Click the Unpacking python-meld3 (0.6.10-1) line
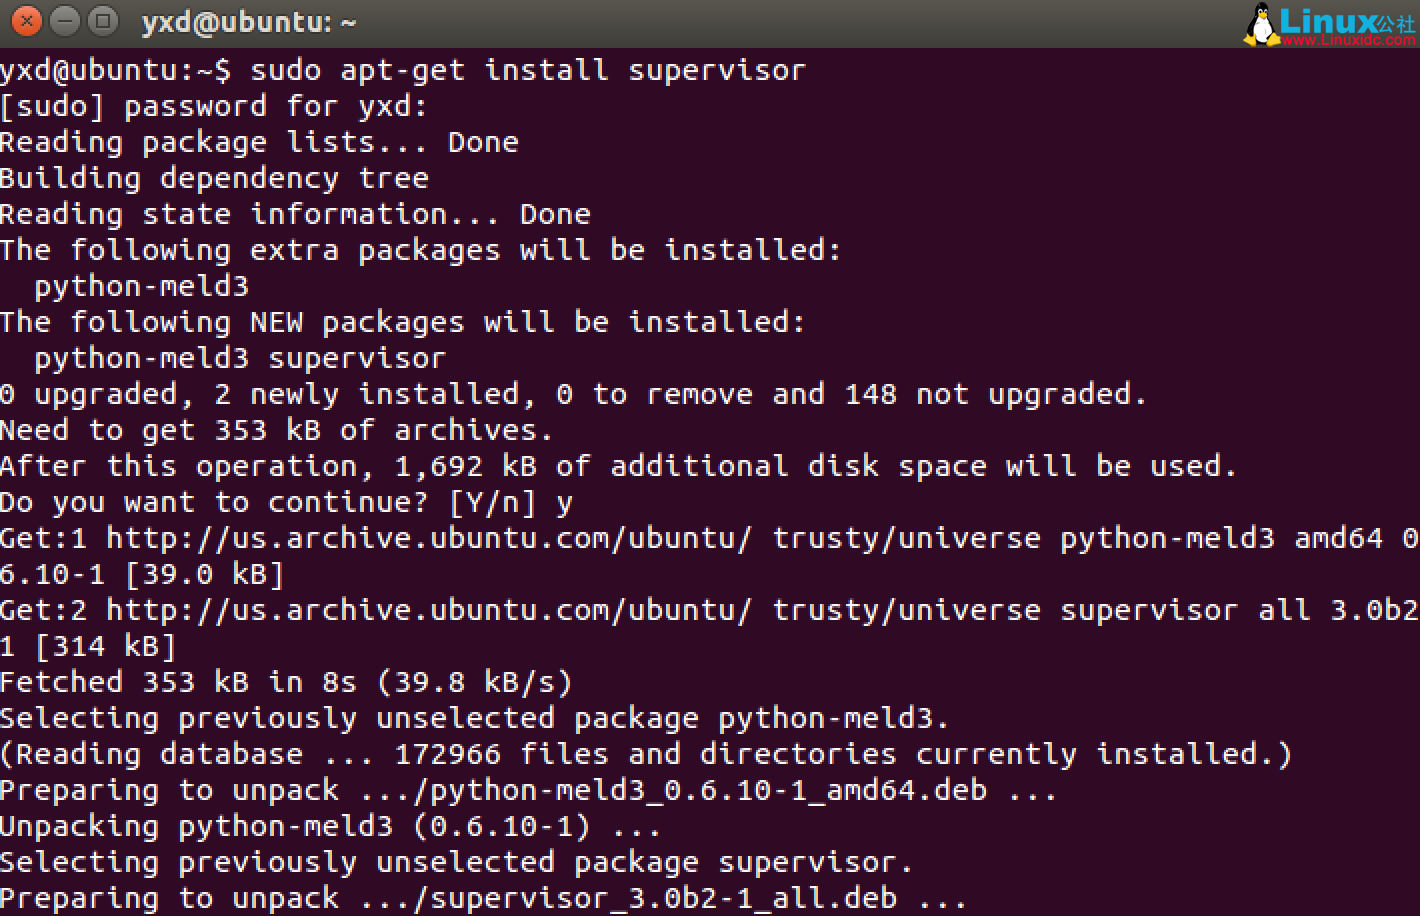The width and height of the screenshot is (1420, 916). pos(330,826)
